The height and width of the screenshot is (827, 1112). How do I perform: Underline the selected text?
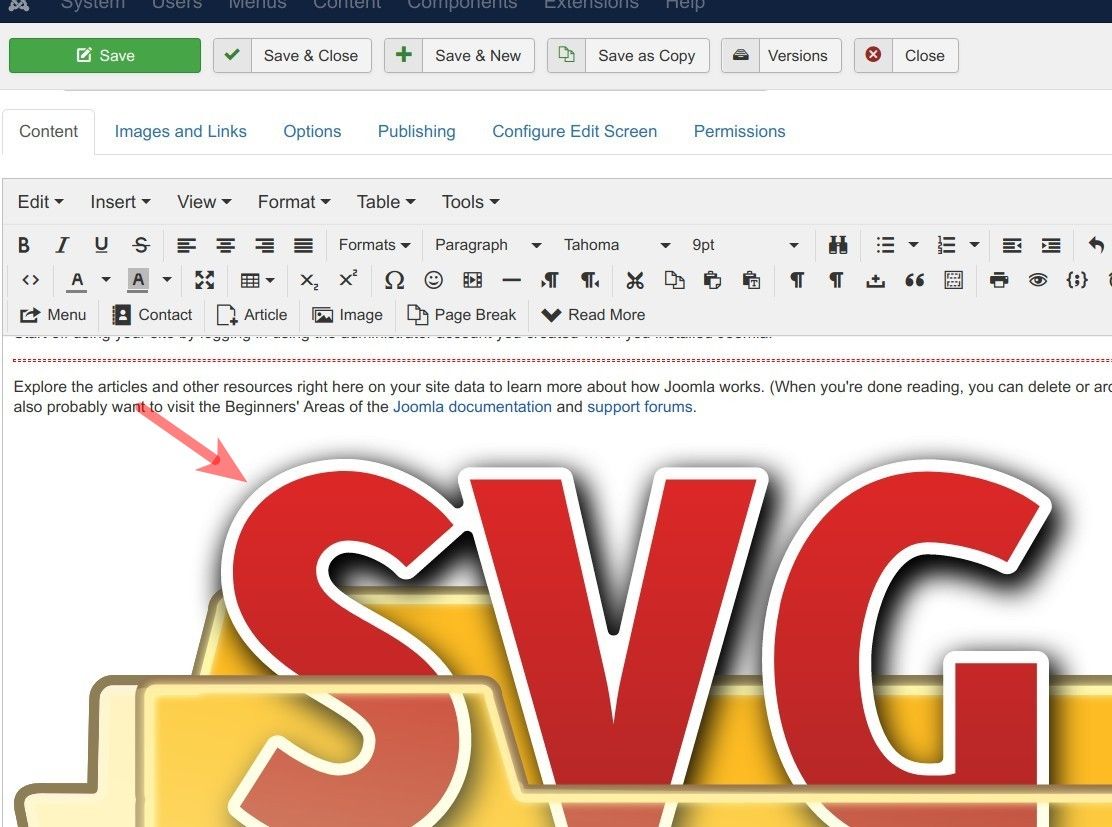point(101,245)
